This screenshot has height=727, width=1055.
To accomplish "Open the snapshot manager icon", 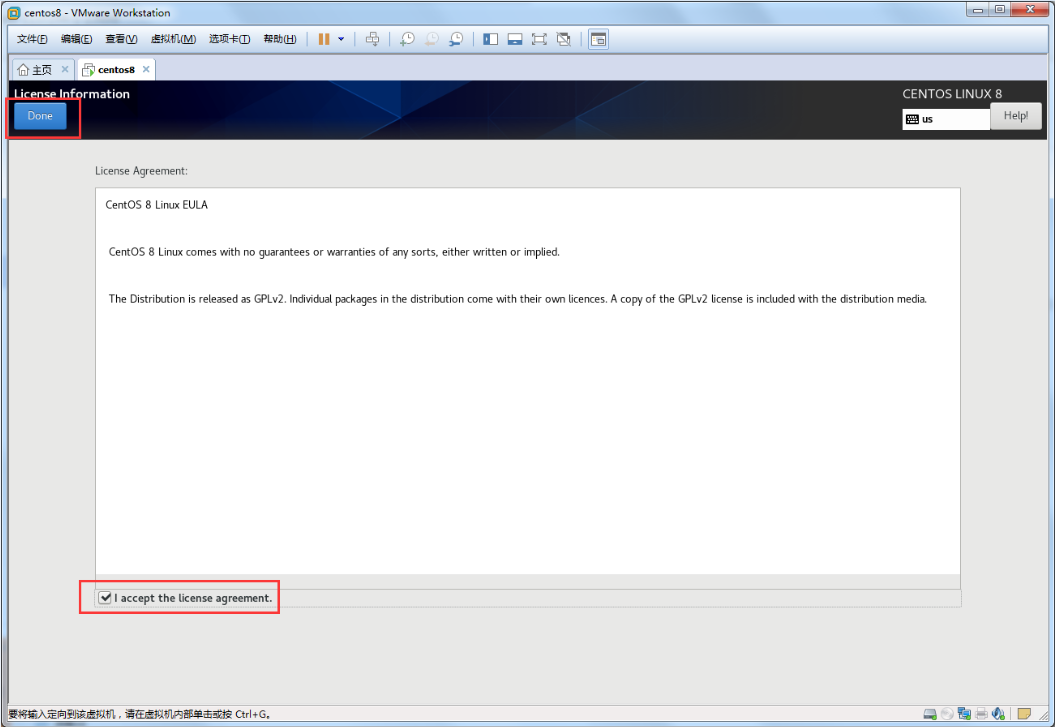I will click(456, 39).
